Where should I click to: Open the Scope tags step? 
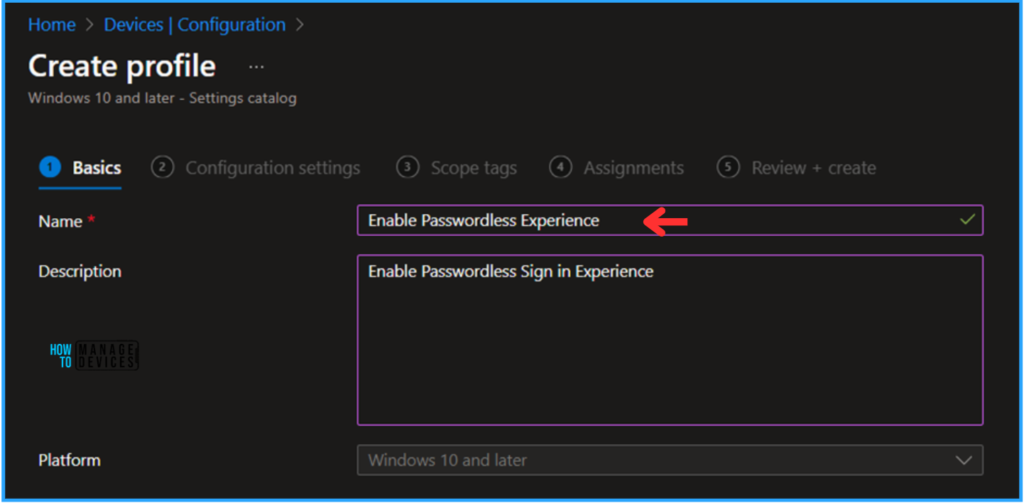point(457,168)
